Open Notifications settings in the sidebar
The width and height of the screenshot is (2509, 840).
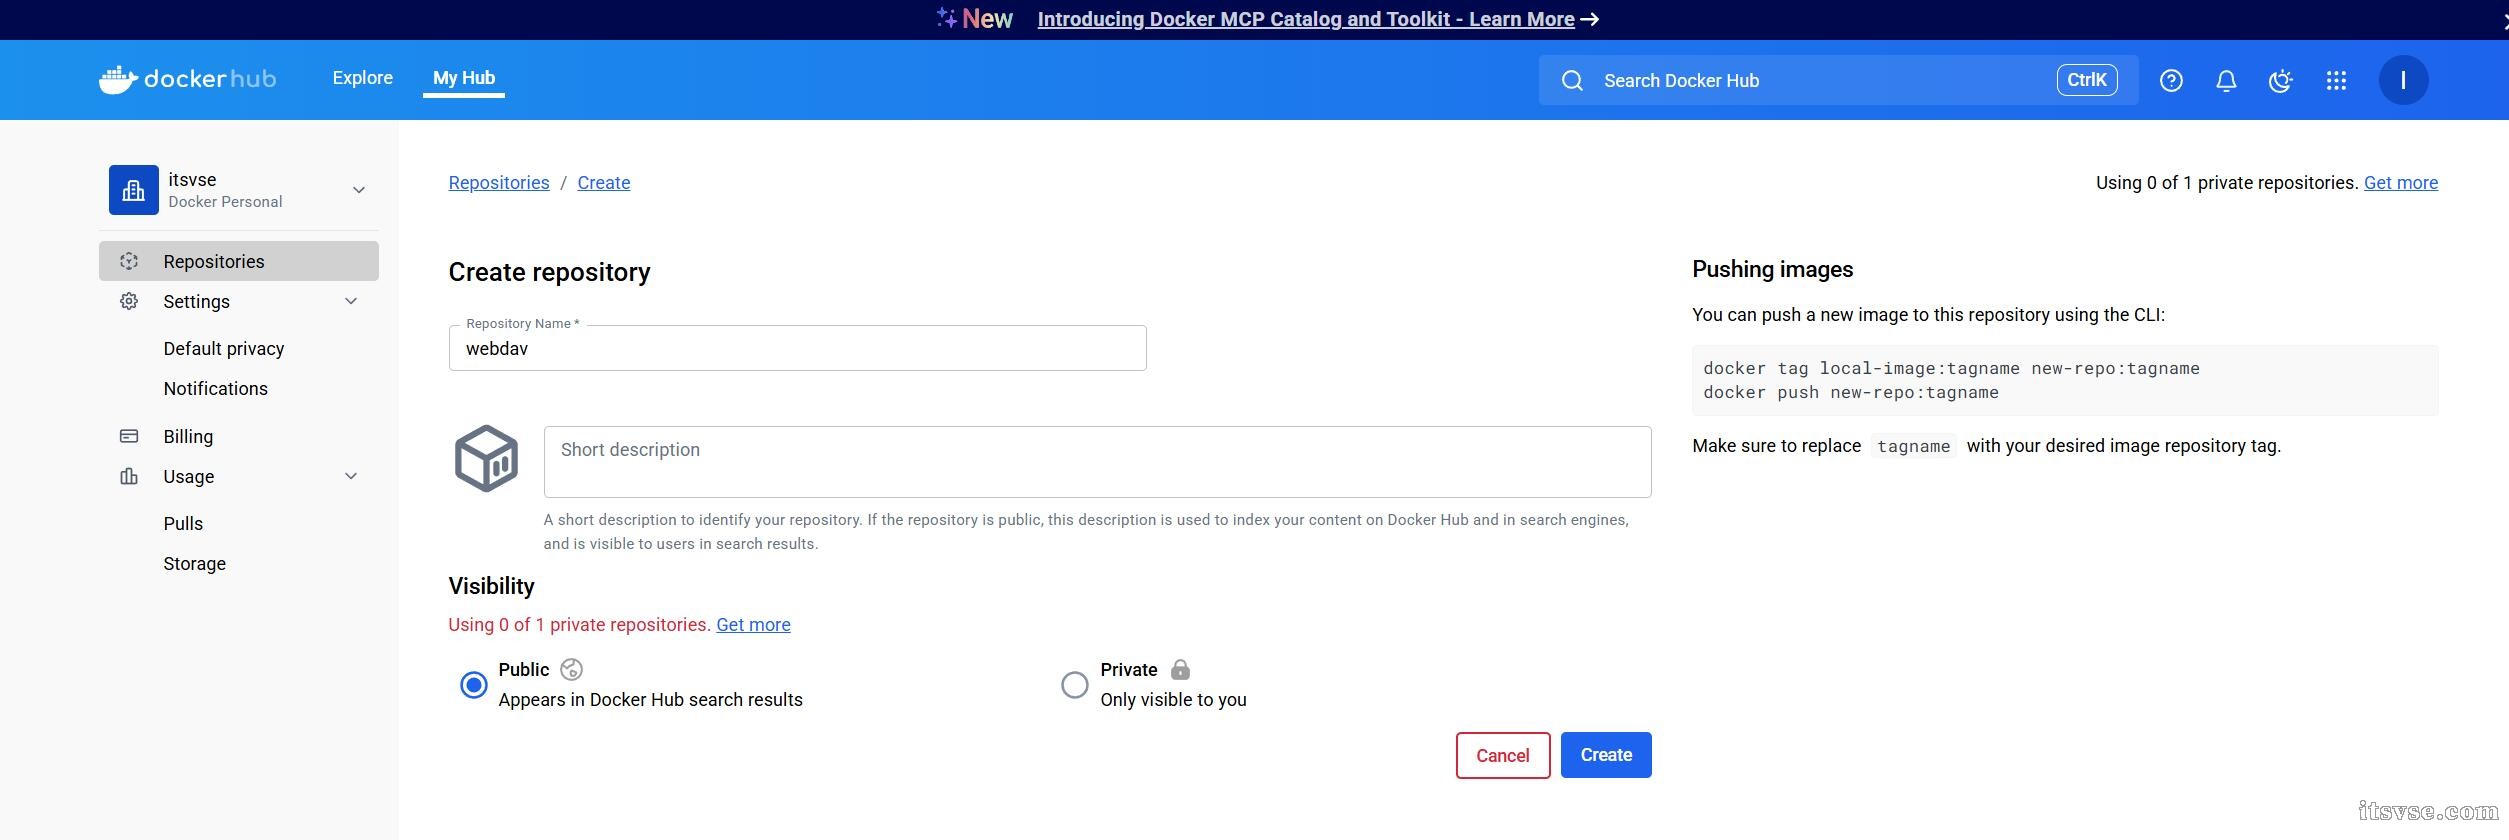click(215, 388)
